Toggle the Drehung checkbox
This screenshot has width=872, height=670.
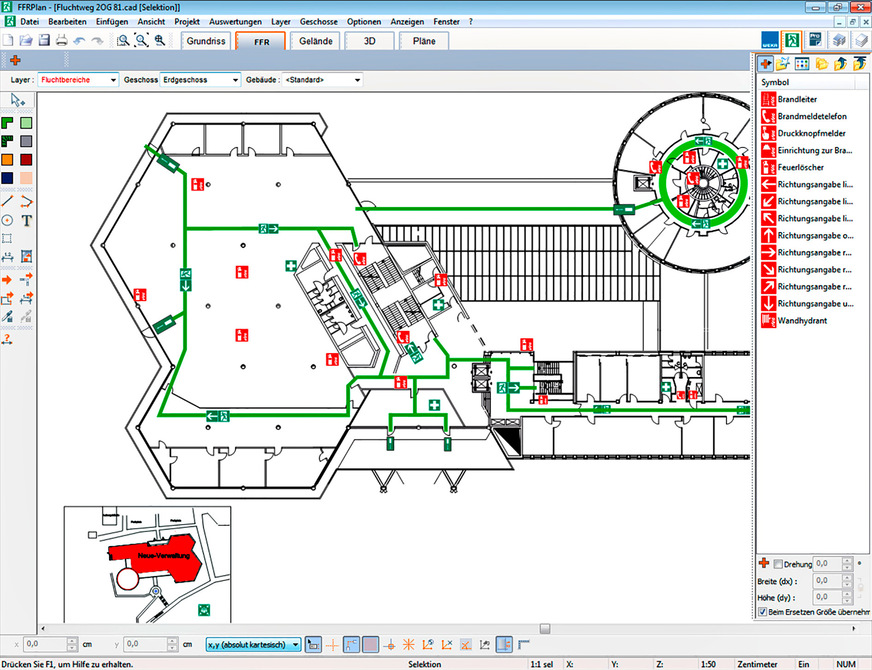tap(779, 565)
